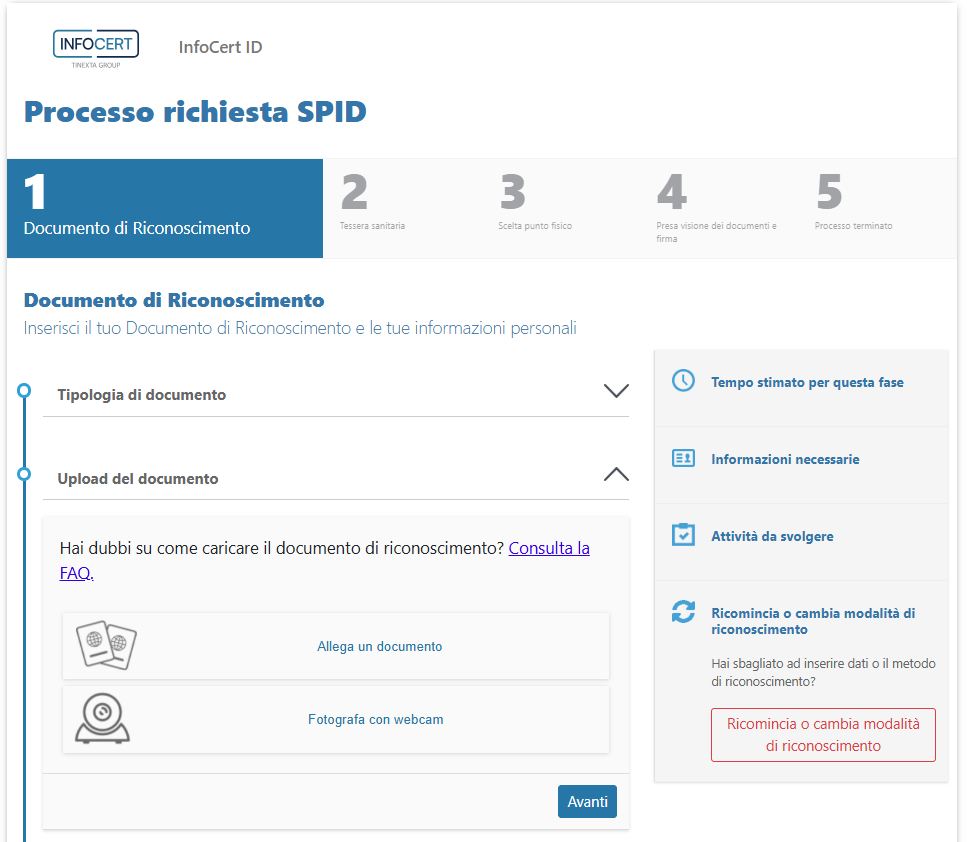Collapse the Upload del documento chevron
This screenshot has width=967, height=842.
point(616,475)
